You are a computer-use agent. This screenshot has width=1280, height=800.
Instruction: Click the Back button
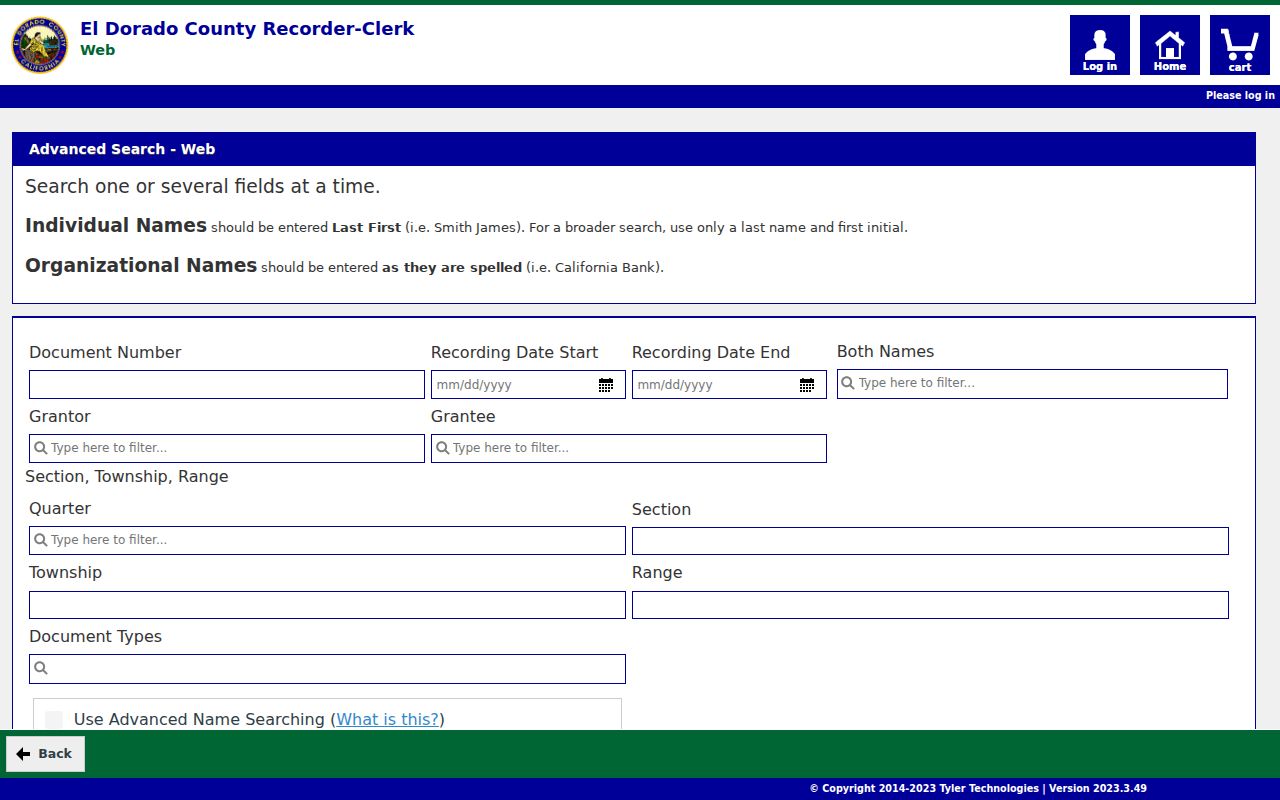45,754
